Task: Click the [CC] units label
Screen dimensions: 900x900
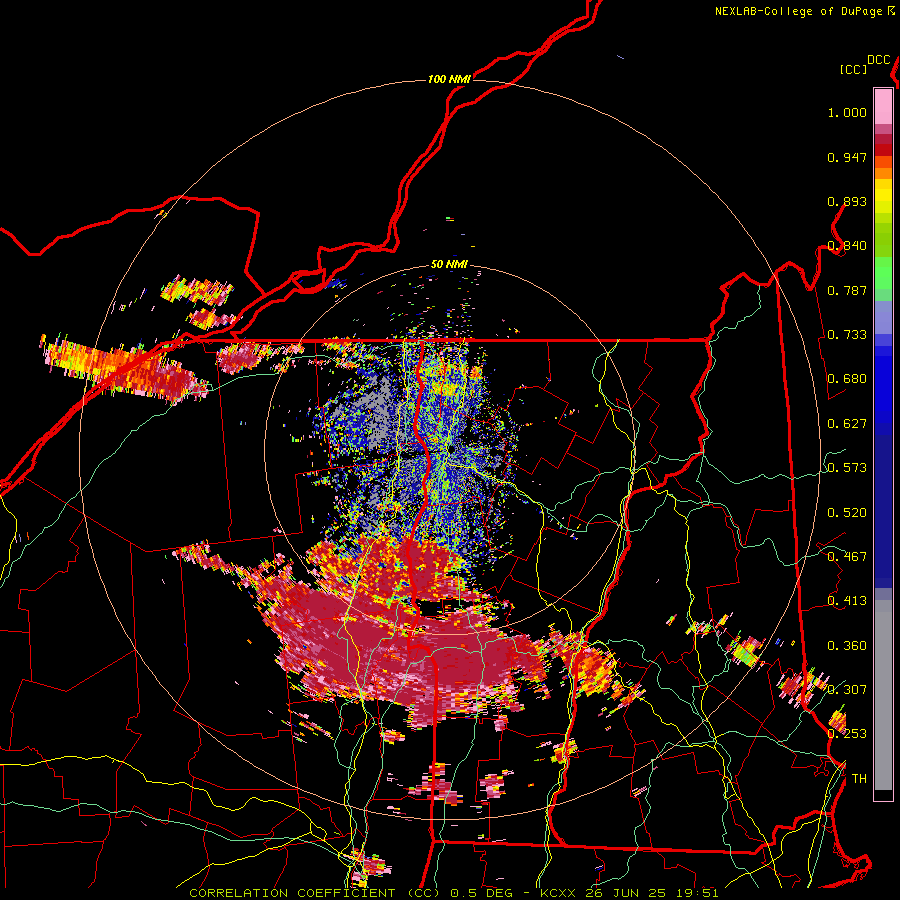Action: coord(853,69)
